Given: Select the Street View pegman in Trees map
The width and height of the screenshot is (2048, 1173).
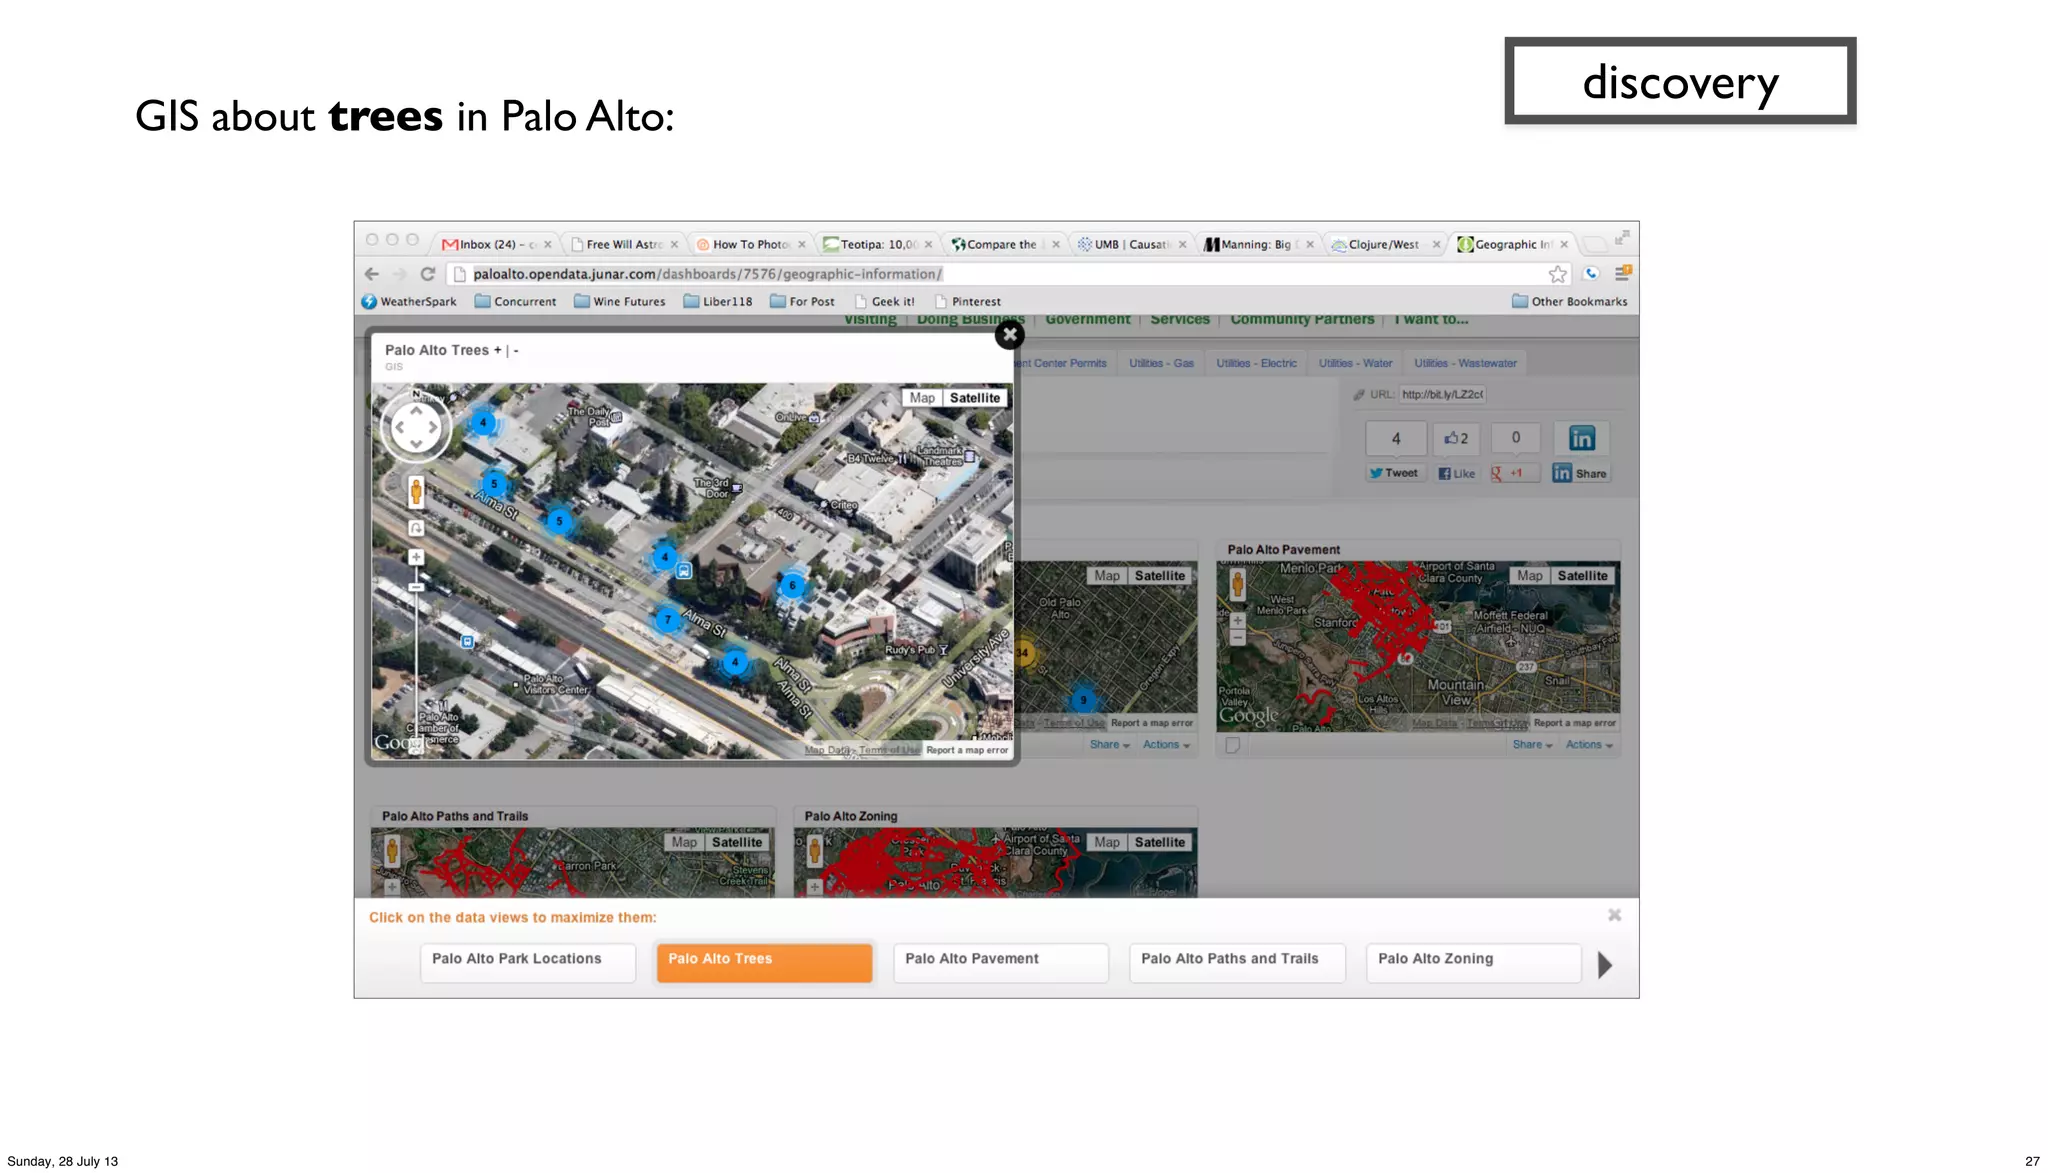Looking at the screenshot, I should (416, 491).
